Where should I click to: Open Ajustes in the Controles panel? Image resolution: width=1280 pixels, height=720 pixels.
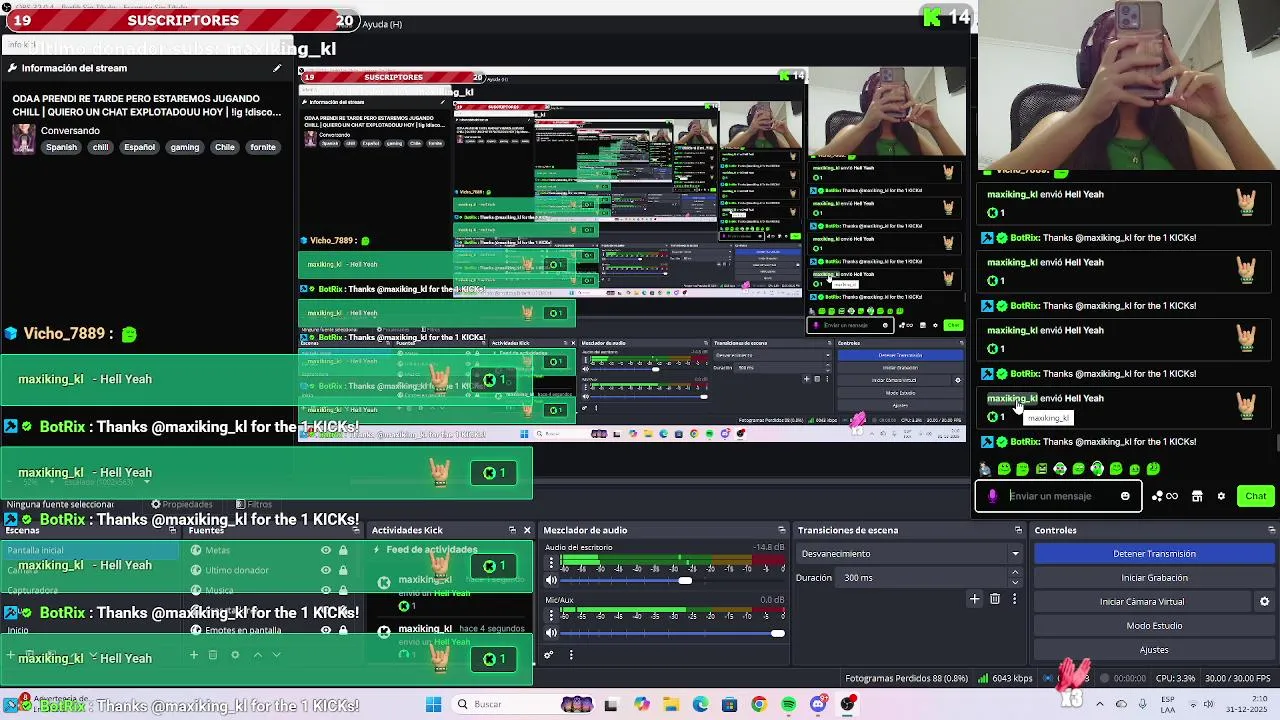point(1154,650)
